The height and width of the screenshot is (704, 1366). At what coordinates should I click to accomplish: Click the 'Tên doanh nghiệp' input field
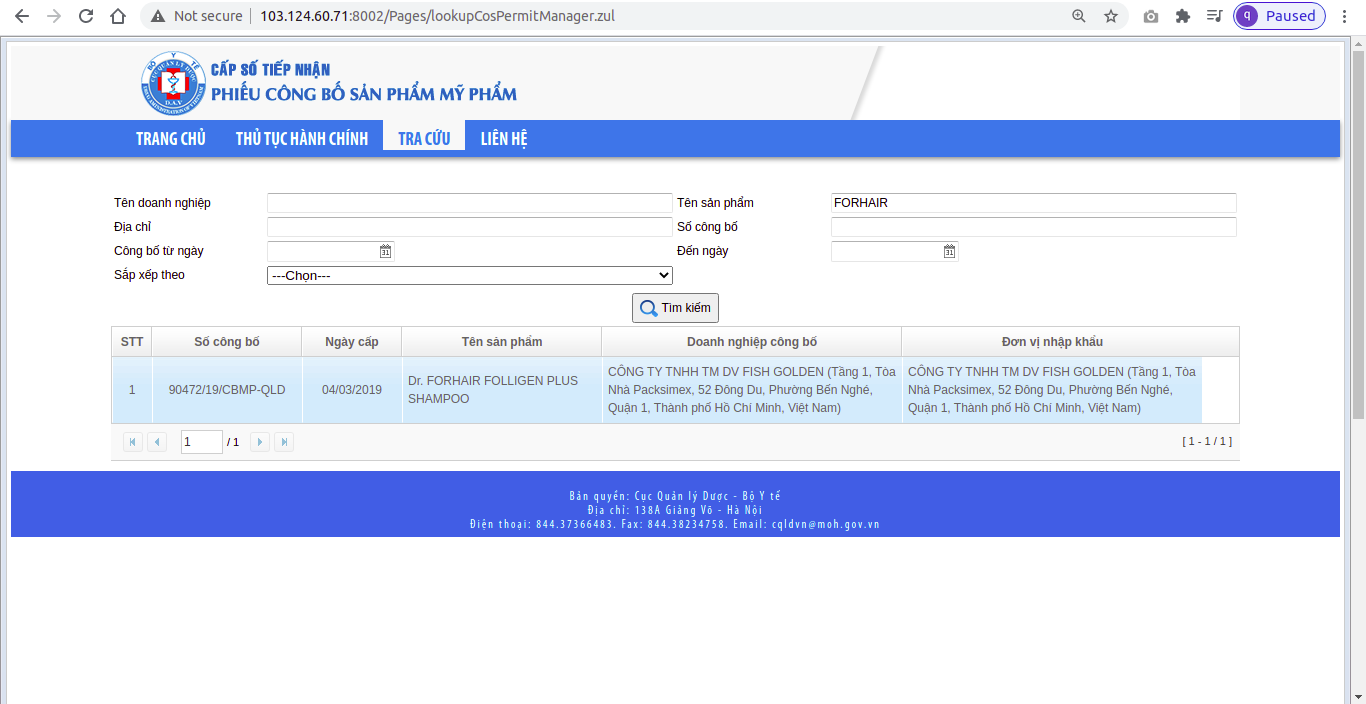(x=469, y=203)
